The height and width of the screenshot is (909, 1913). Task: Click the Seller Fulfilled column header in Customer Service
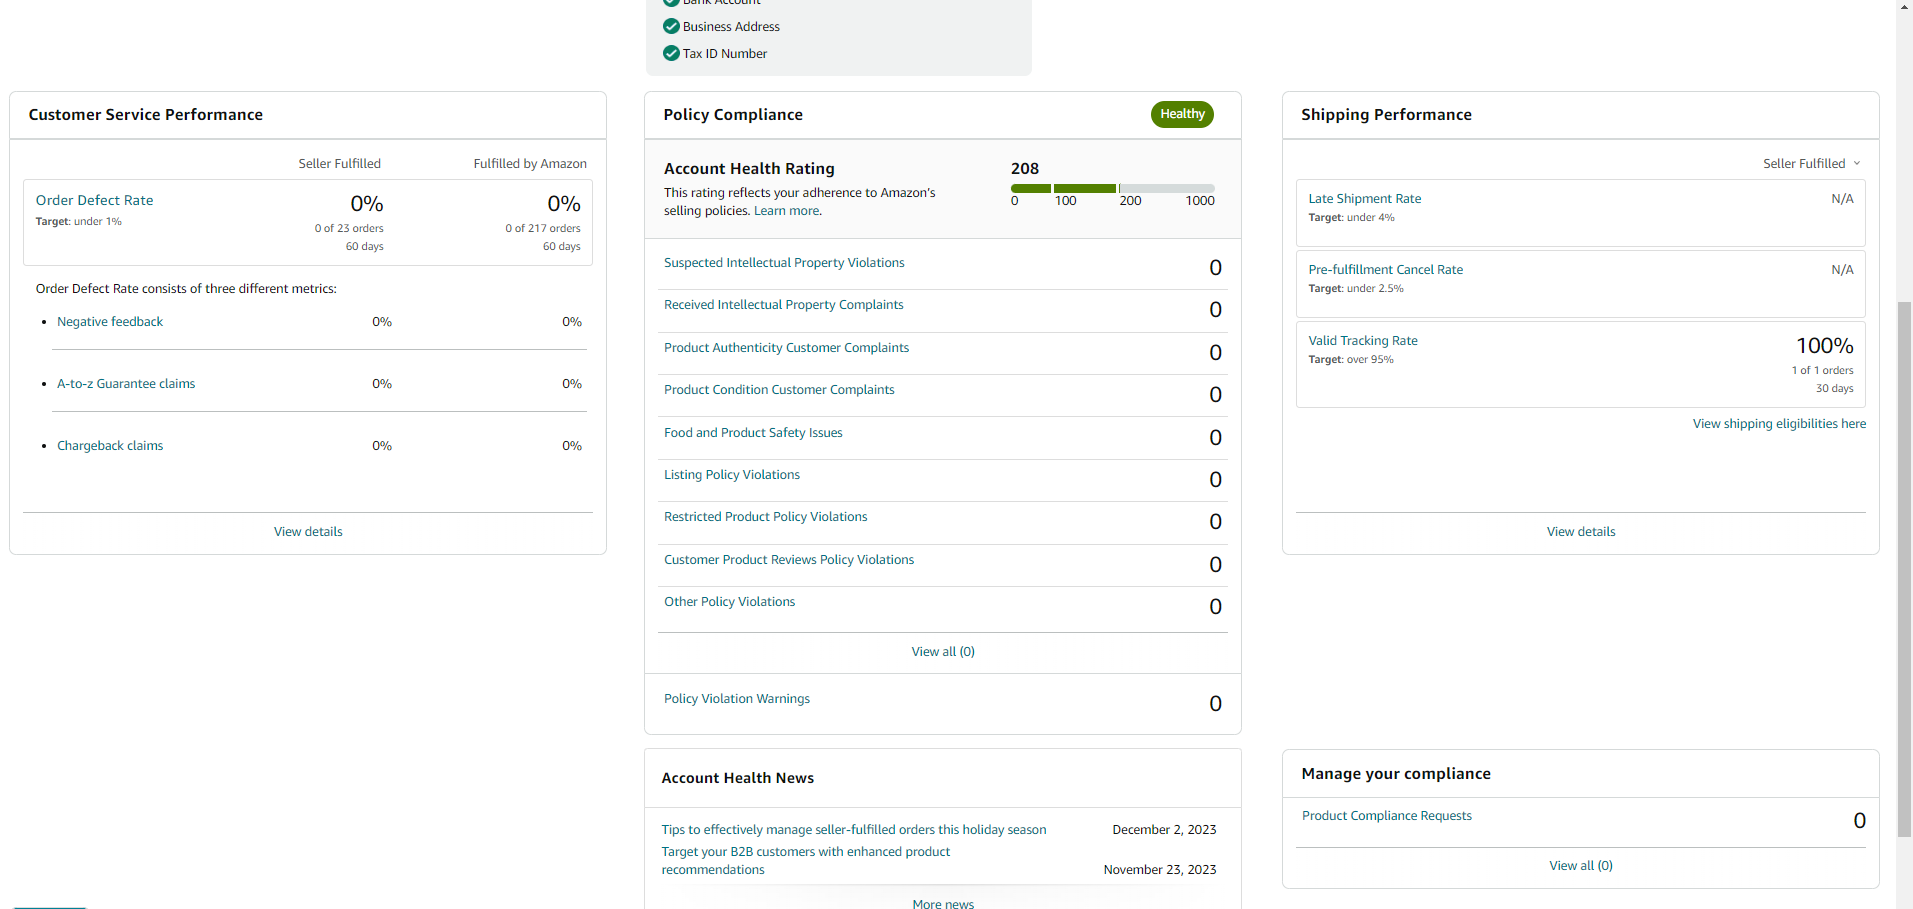339,163
